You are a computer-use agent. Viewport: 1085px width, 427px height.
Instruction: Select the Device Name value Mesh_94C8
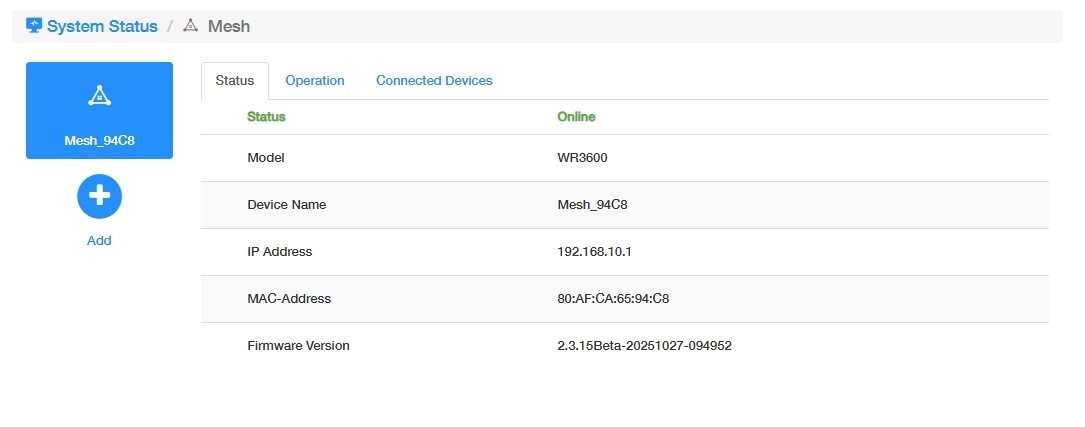pos(591,205)
